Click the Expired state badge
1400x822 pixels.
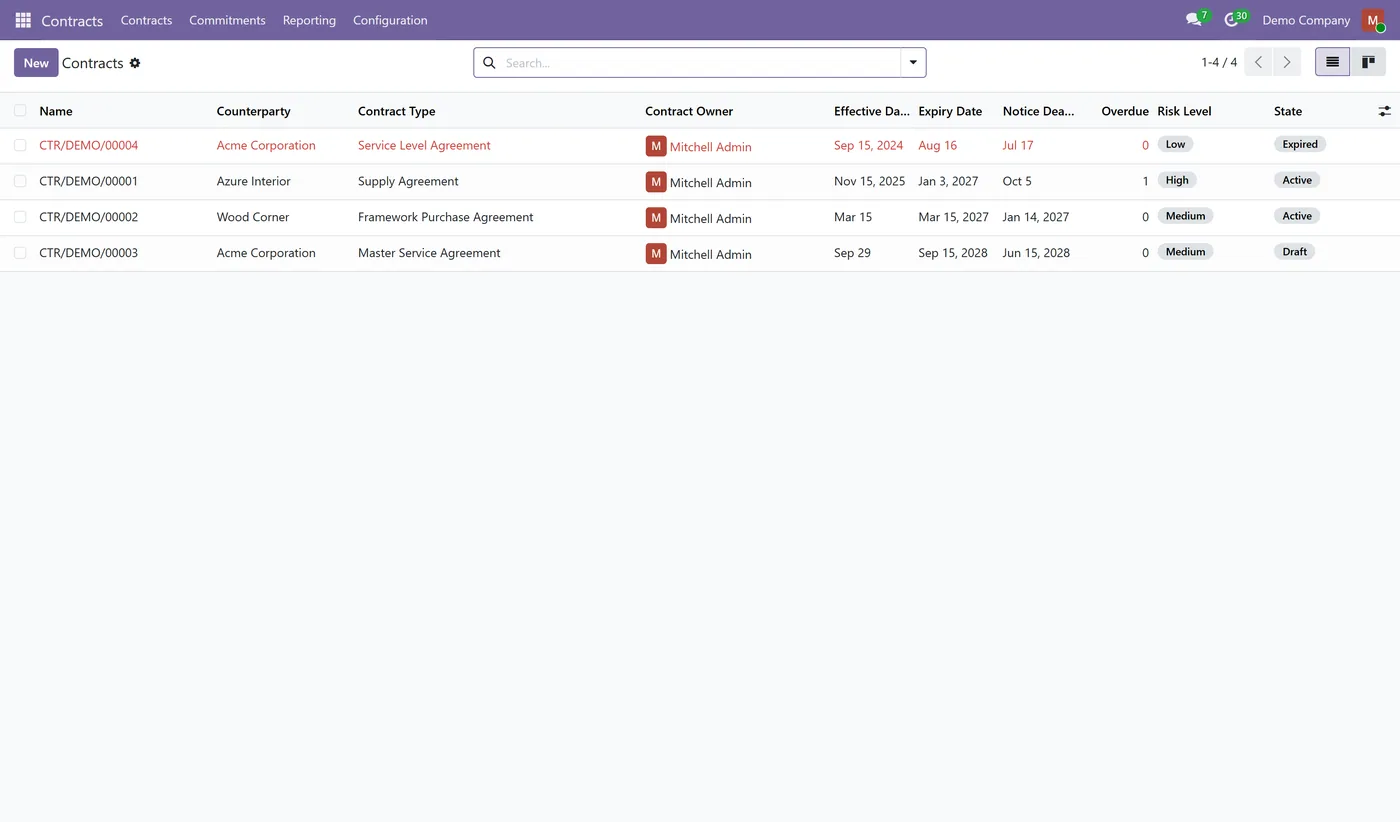click(x=1300, y=144)
